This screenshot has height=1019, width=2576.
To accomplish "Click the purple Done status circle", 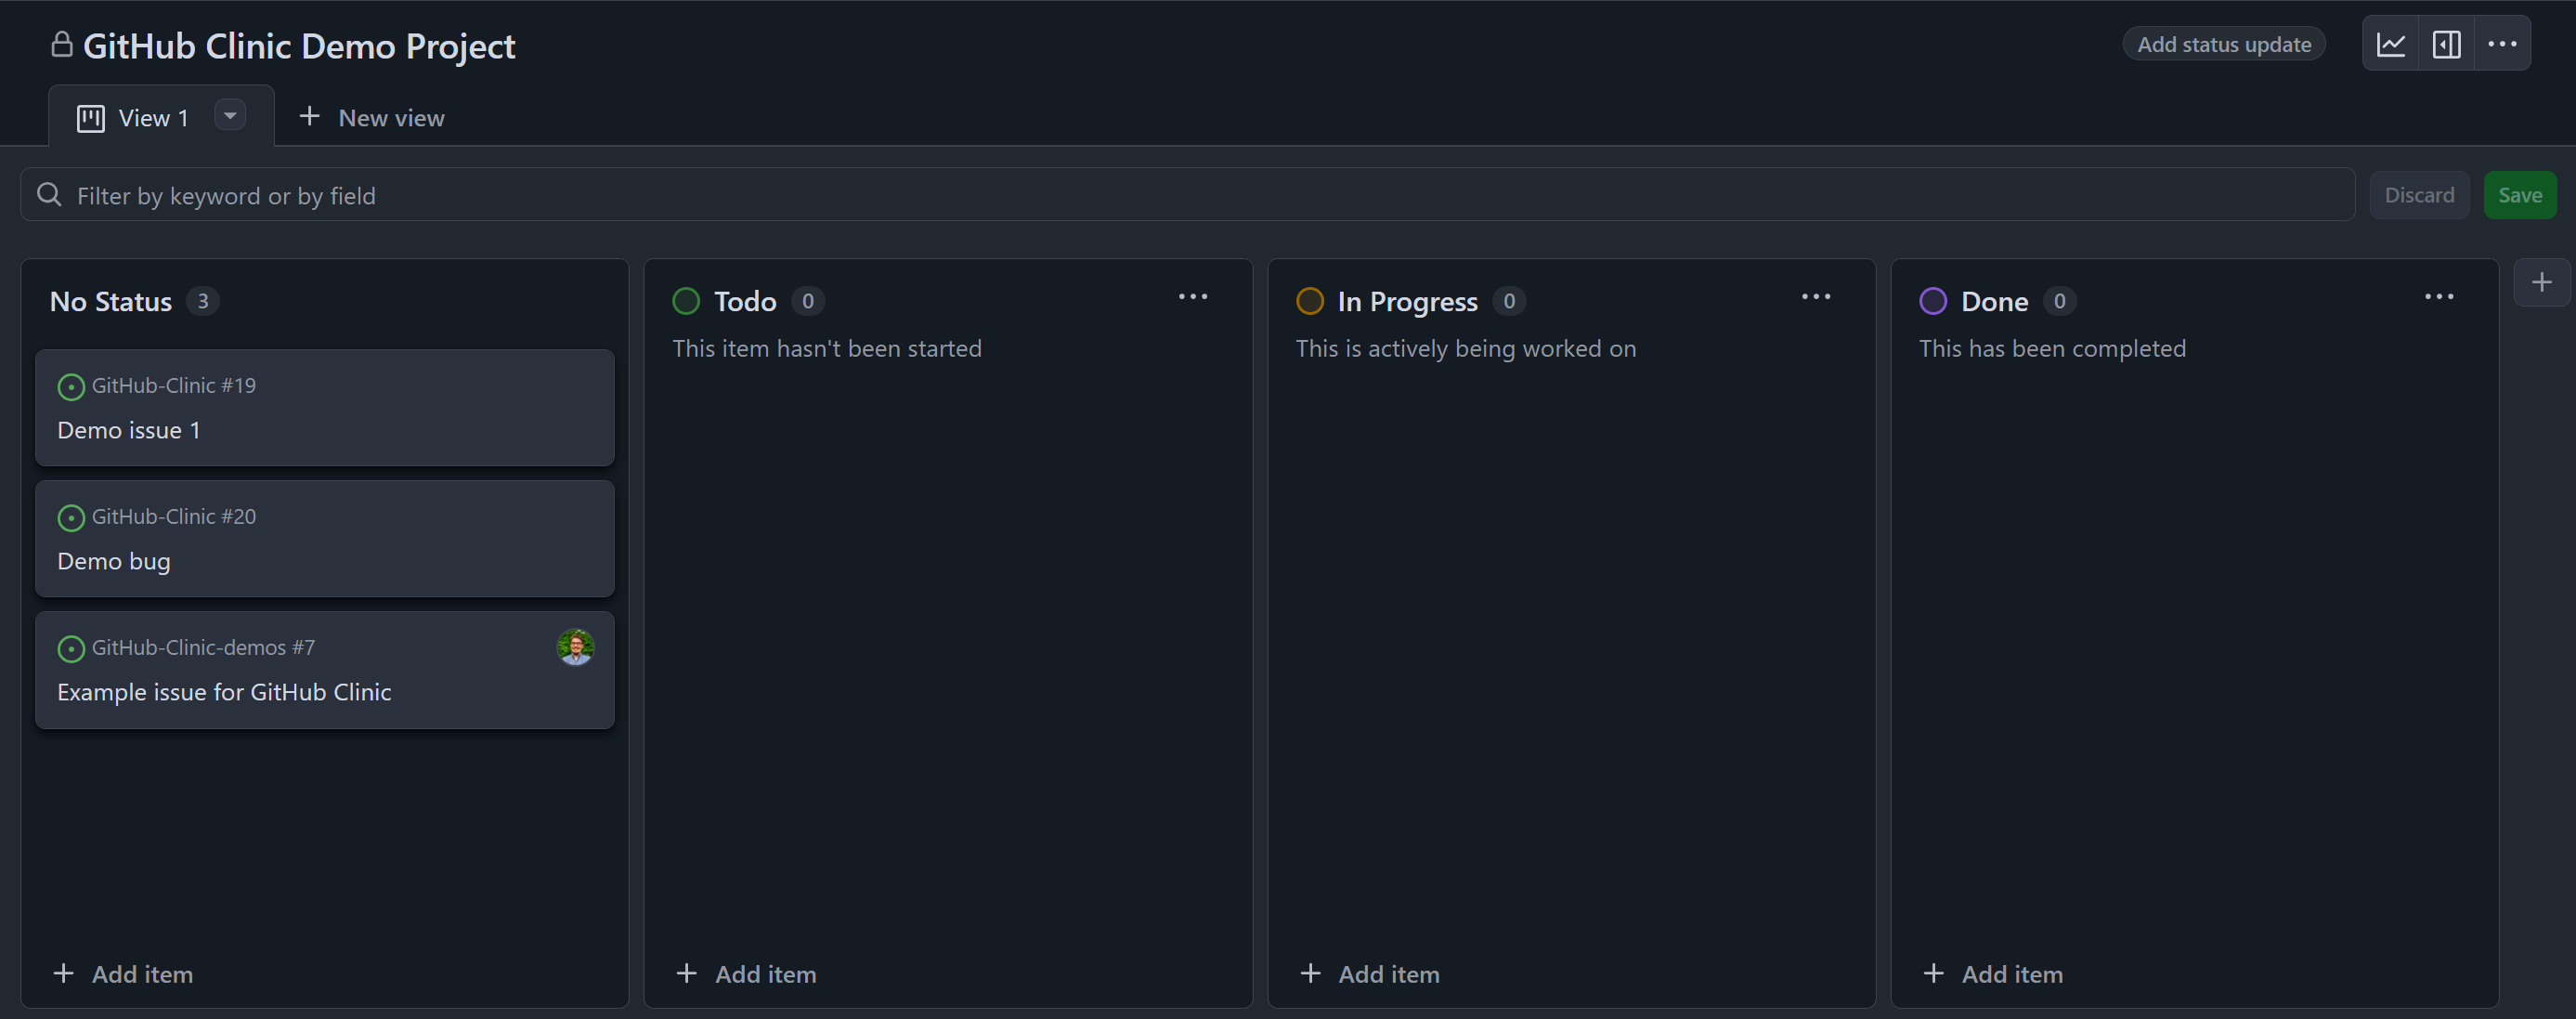I will click(1932, 301).
